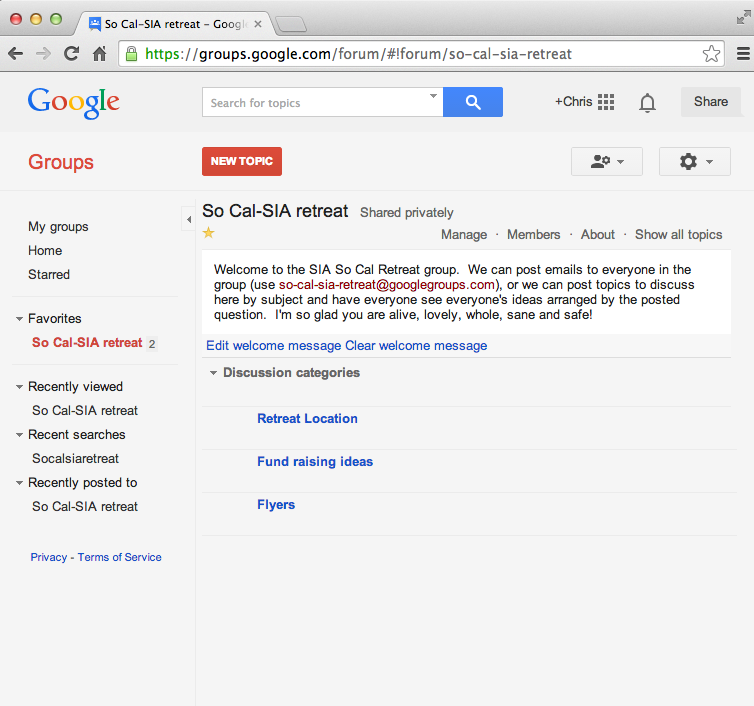Click the Manage link
Screen dimensions: 754x706
click(464, 235)
